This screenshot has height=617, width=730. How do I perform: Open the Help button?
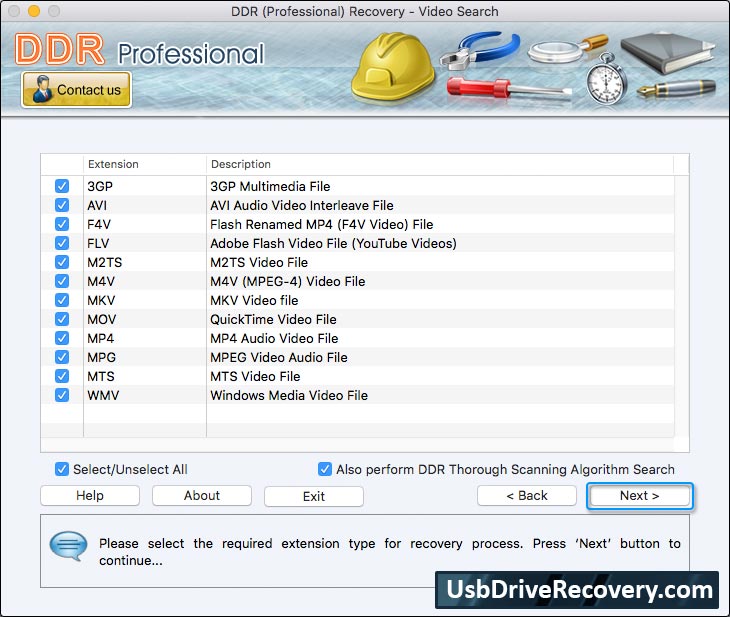[90, 495]
